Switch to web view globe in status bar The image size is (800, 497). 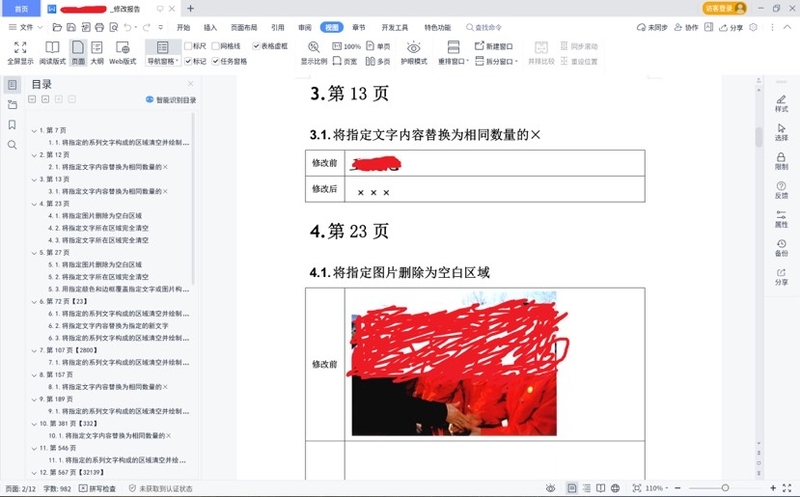tap(615, 488)
